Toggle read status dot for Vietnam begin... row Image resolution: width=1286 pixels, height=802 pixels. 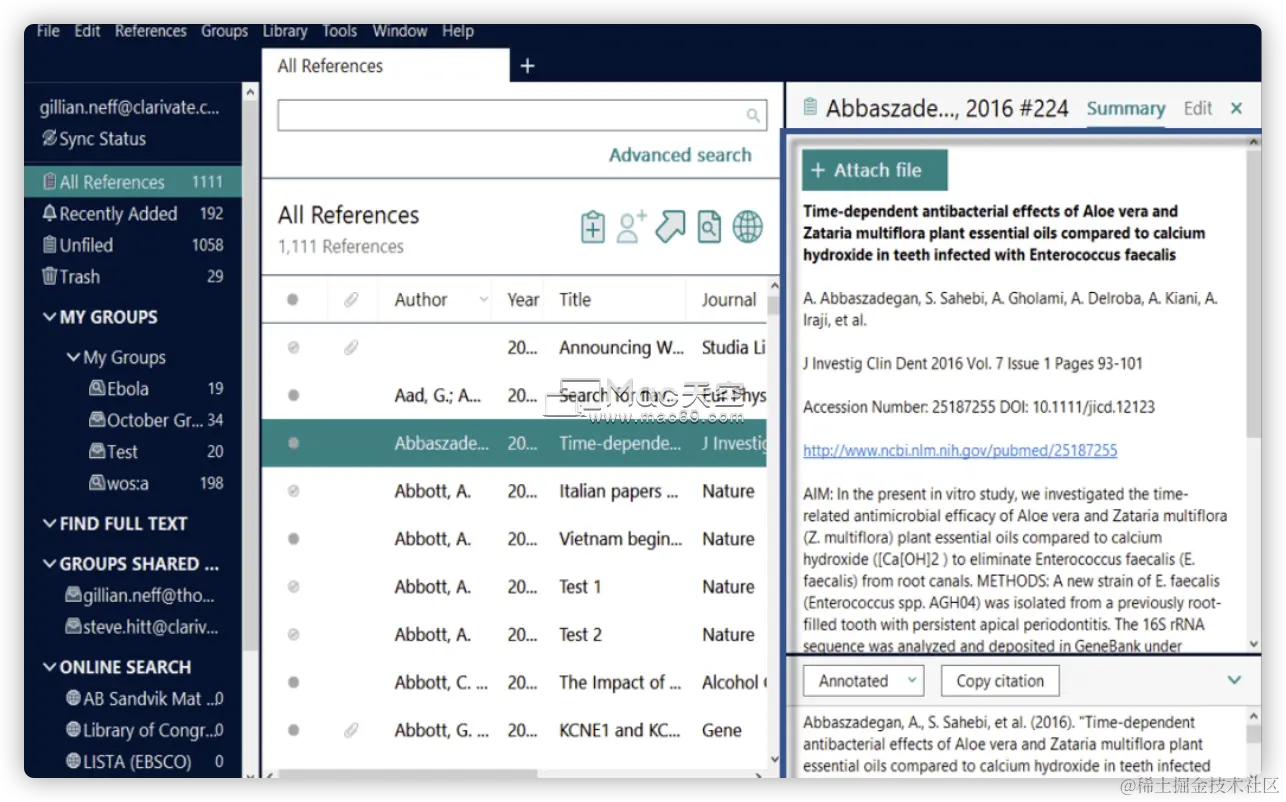click(293, 539)
